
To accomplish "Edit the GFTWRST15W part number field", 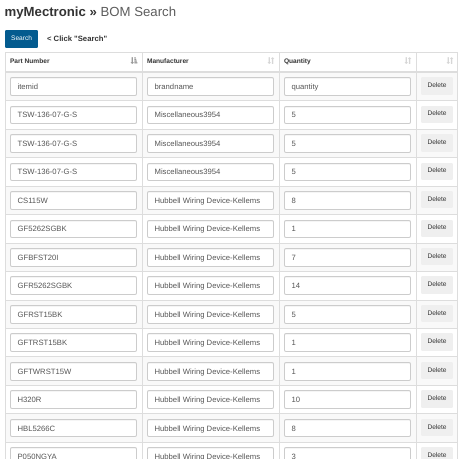I will [x=73, y=371].
